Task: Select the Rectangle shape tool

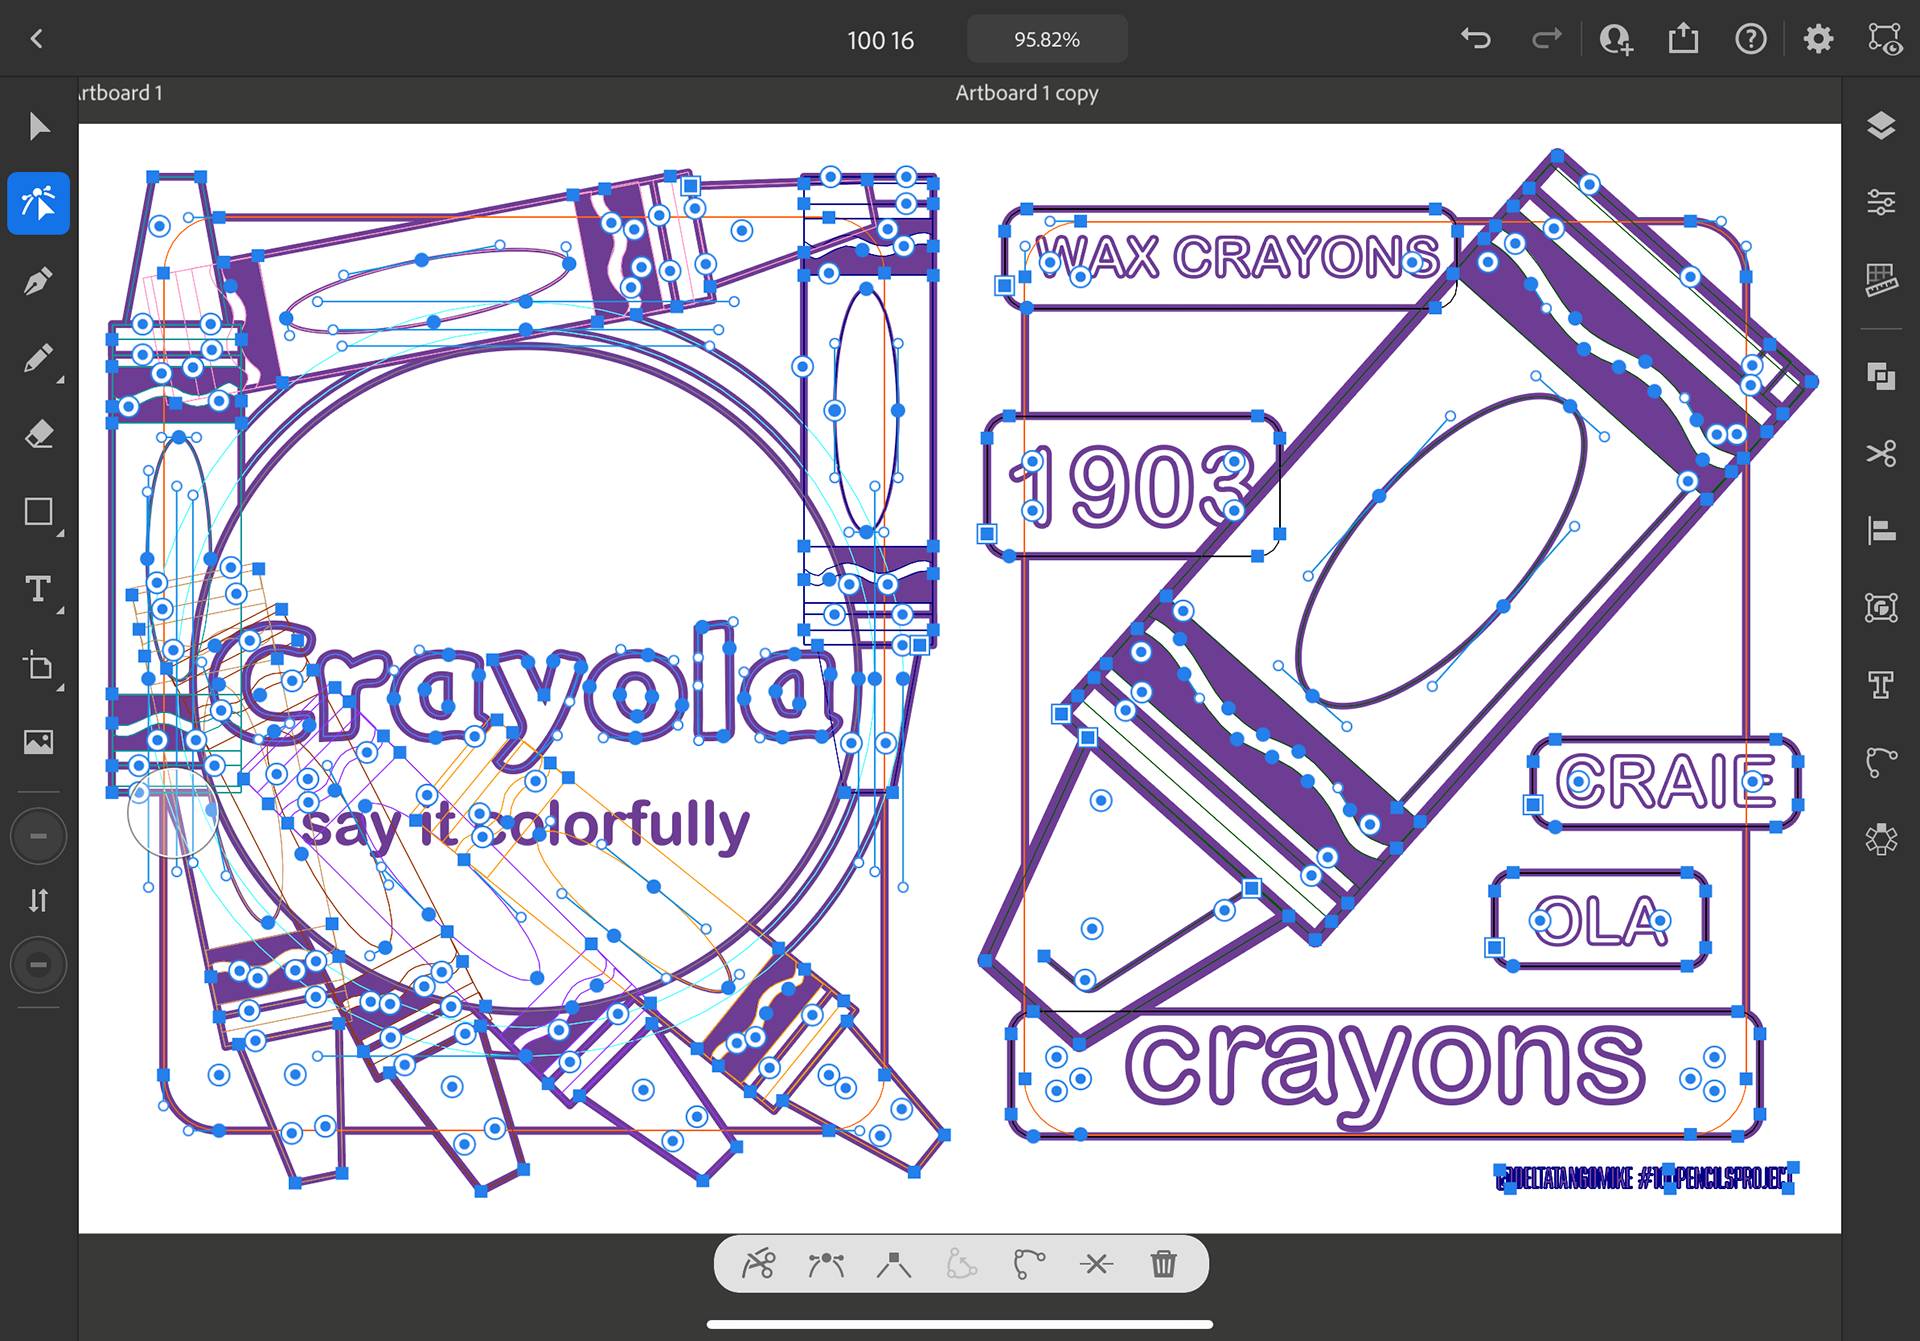Action: pos(39,512)
